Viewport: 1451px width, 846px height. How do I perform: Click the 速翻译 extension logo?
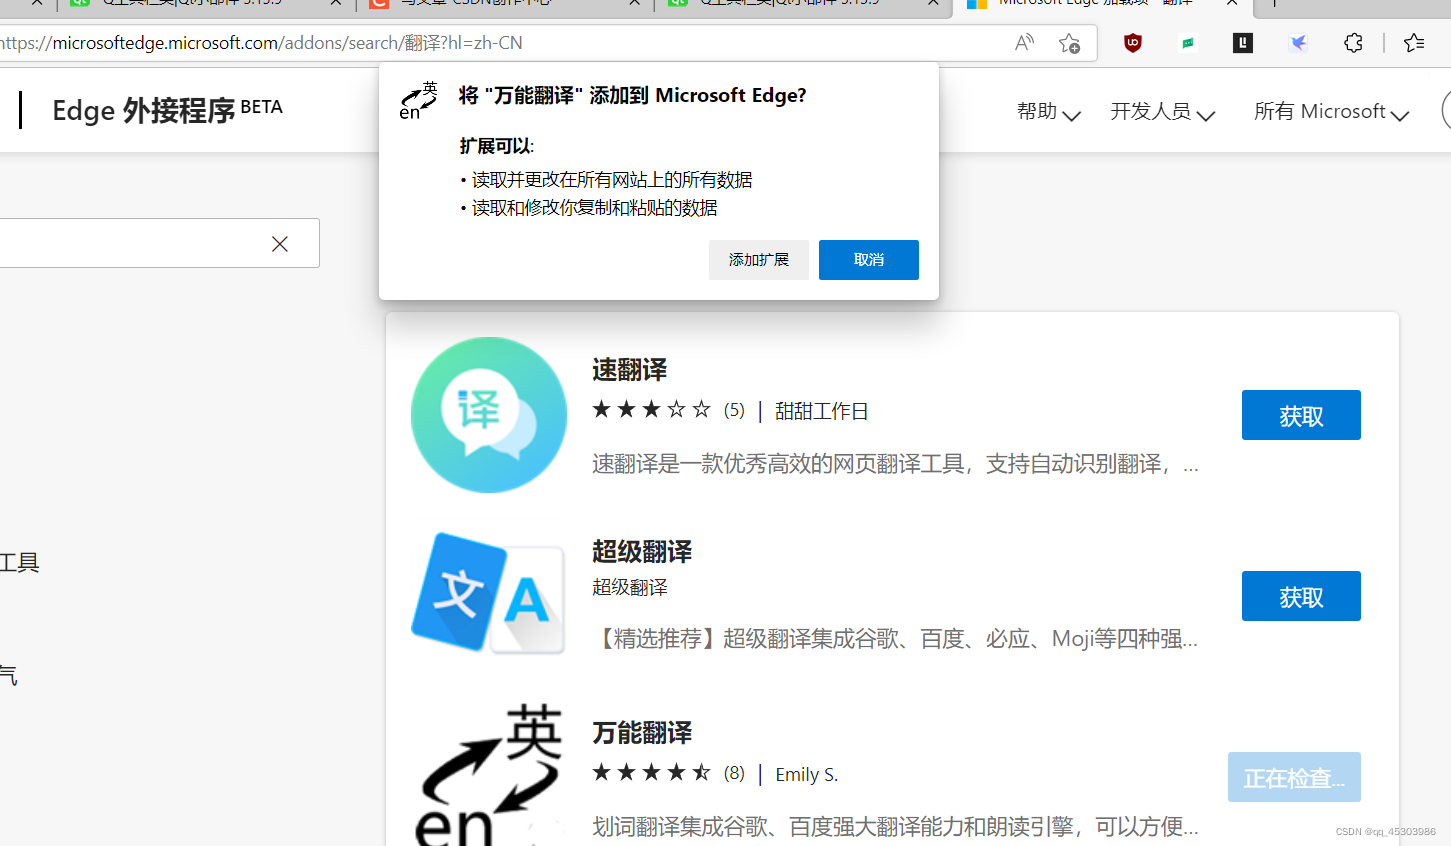(x=489, y=415)
